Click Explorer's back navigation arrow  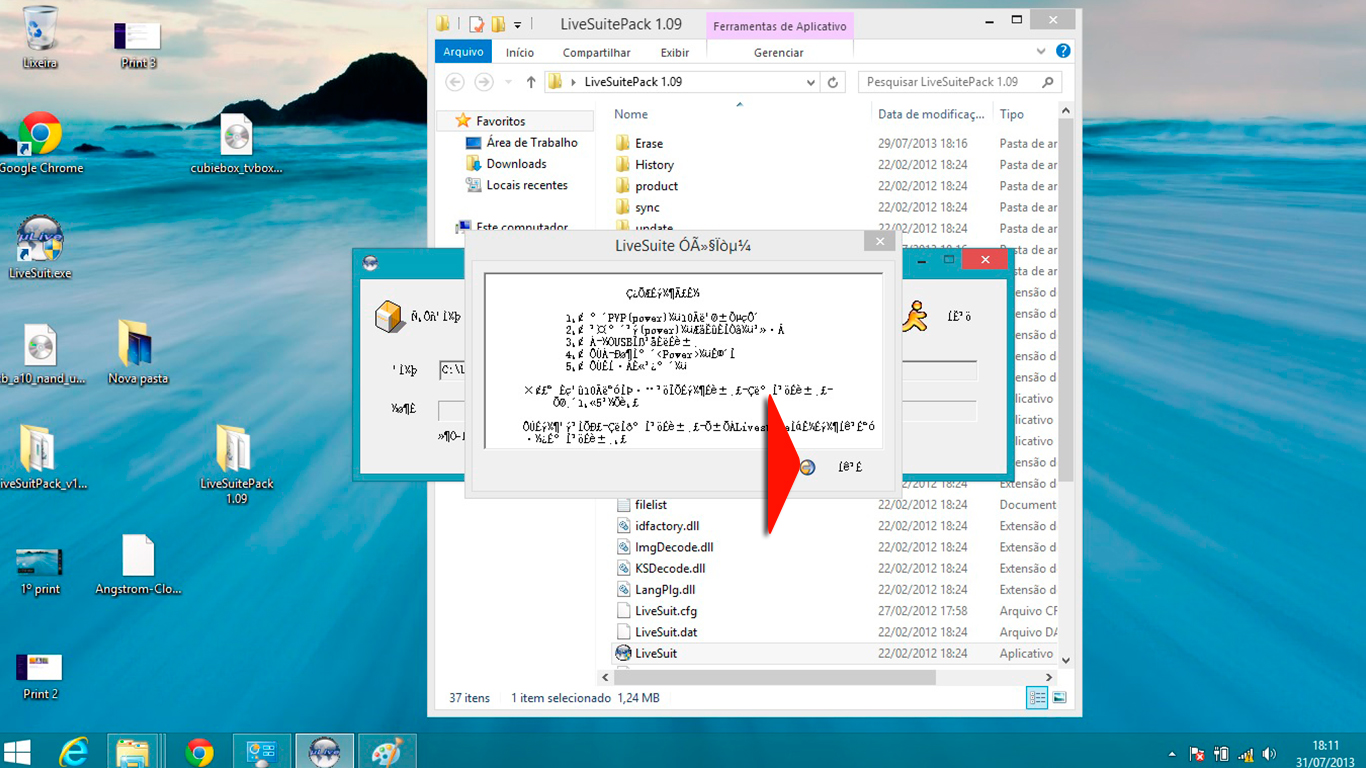coord(455,82)
